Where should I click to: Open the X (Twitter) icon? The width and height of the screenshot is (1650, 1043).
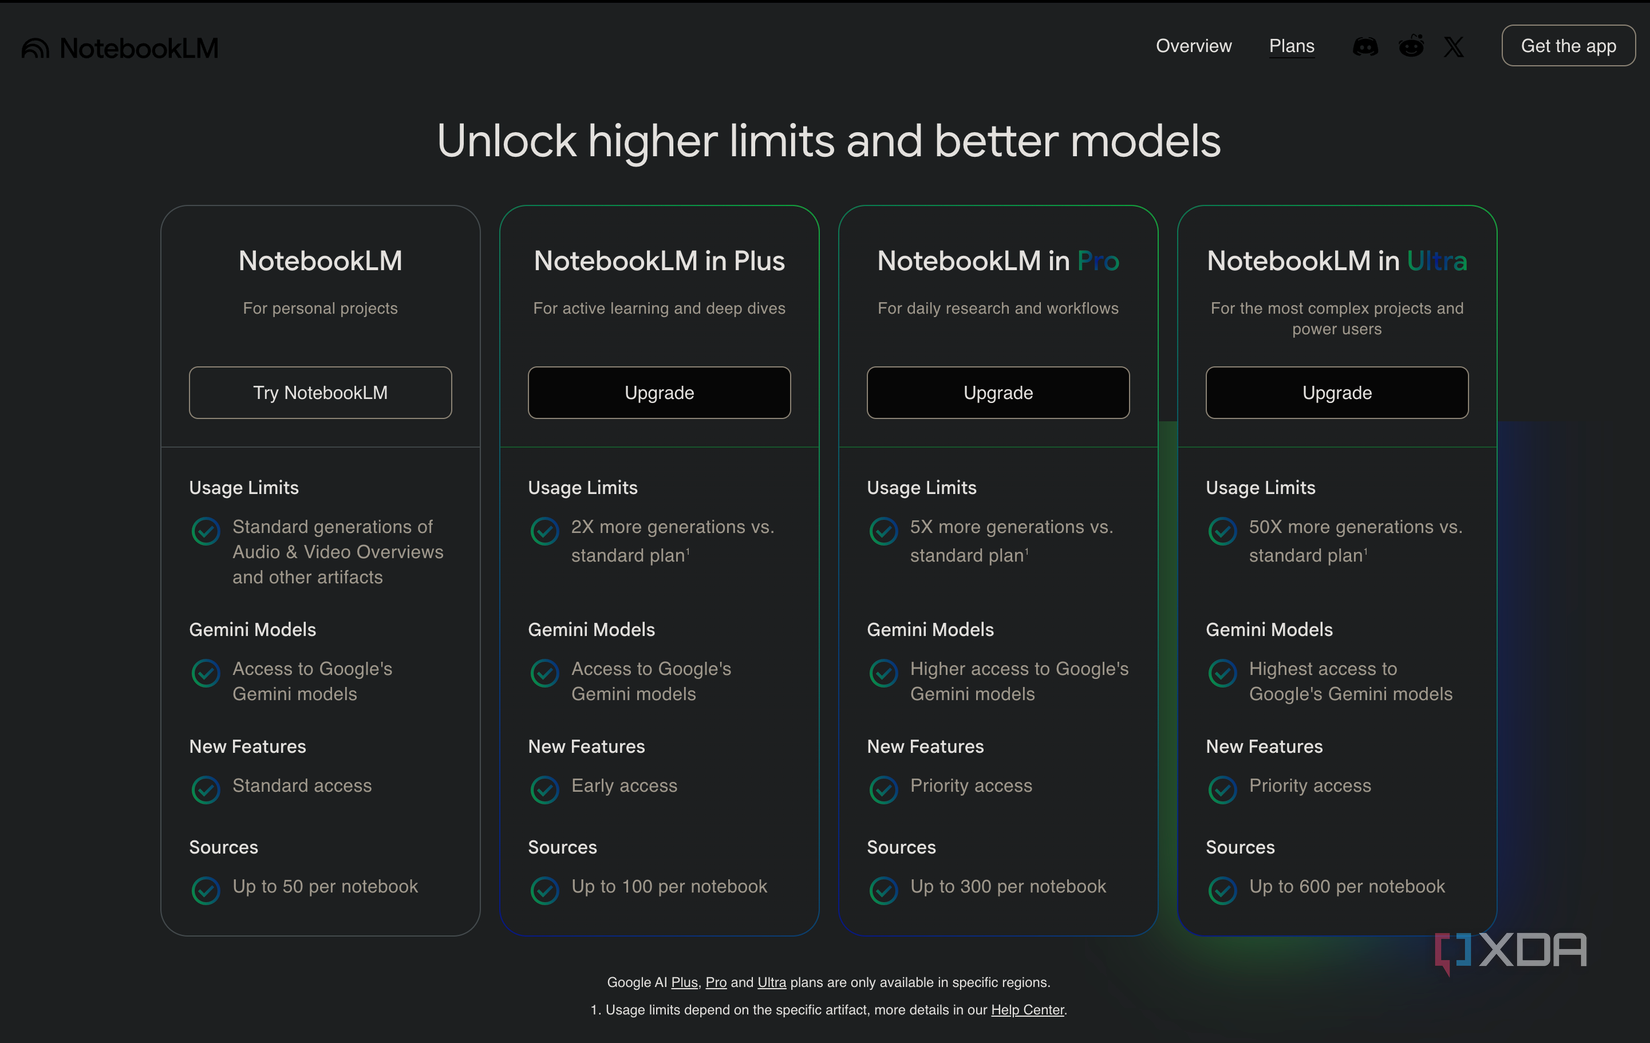[x=1453, y=45]
